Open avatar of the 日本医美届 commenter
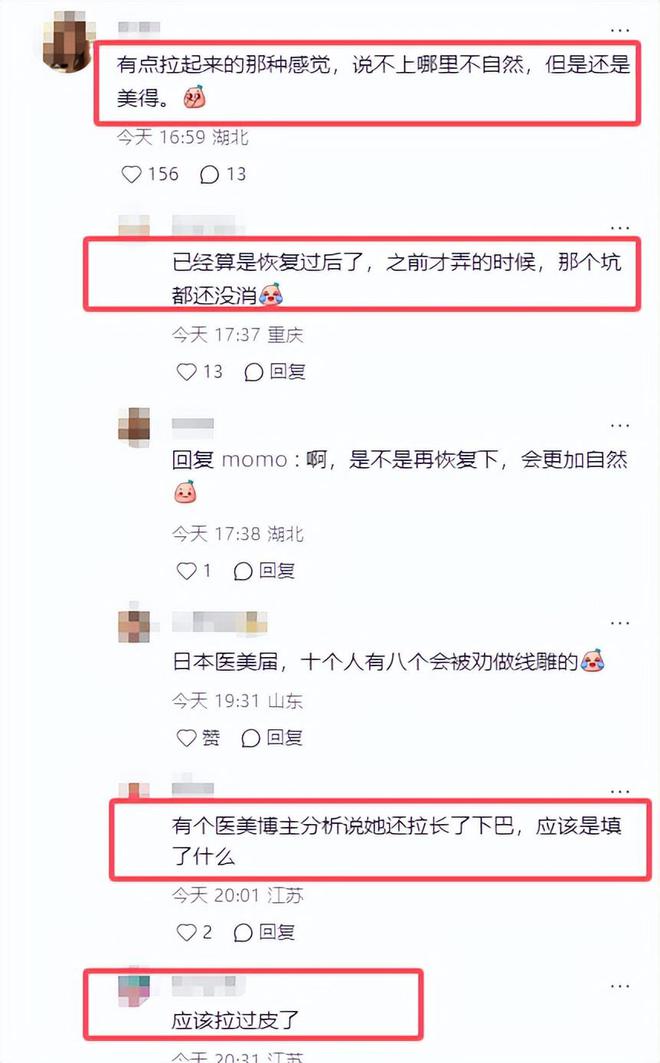This screenshot has width=660, height=1063. point(135,624)
